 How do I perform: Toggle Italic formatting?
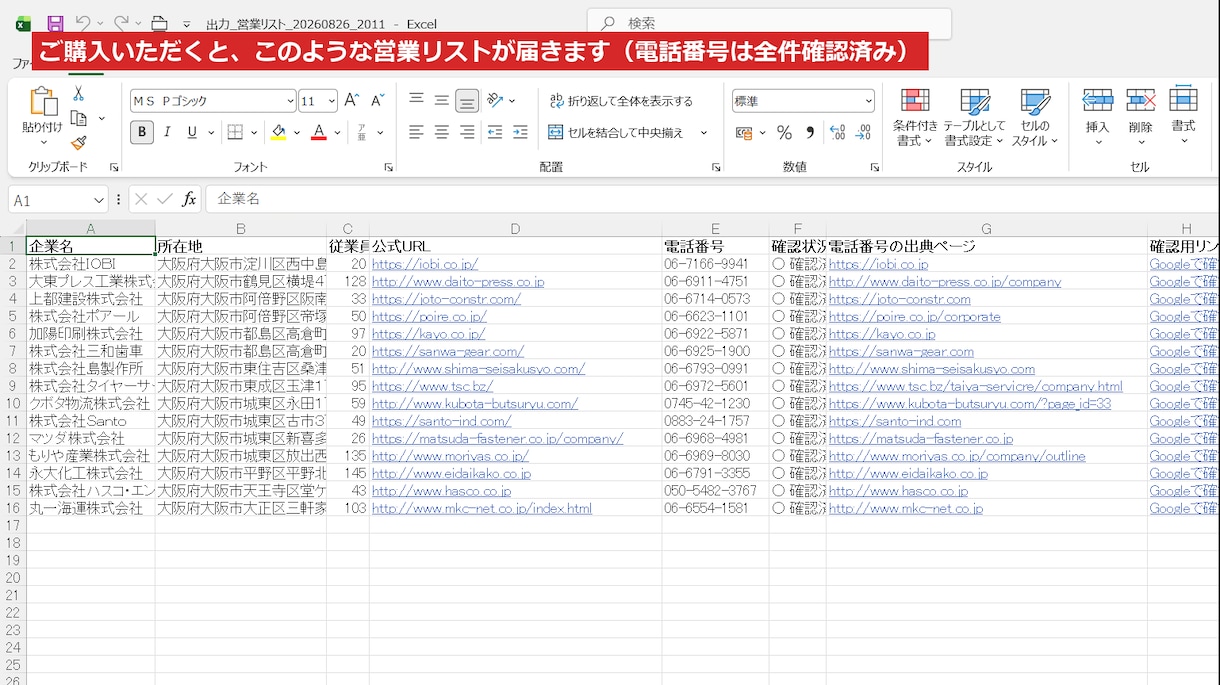tap(167, 132)
